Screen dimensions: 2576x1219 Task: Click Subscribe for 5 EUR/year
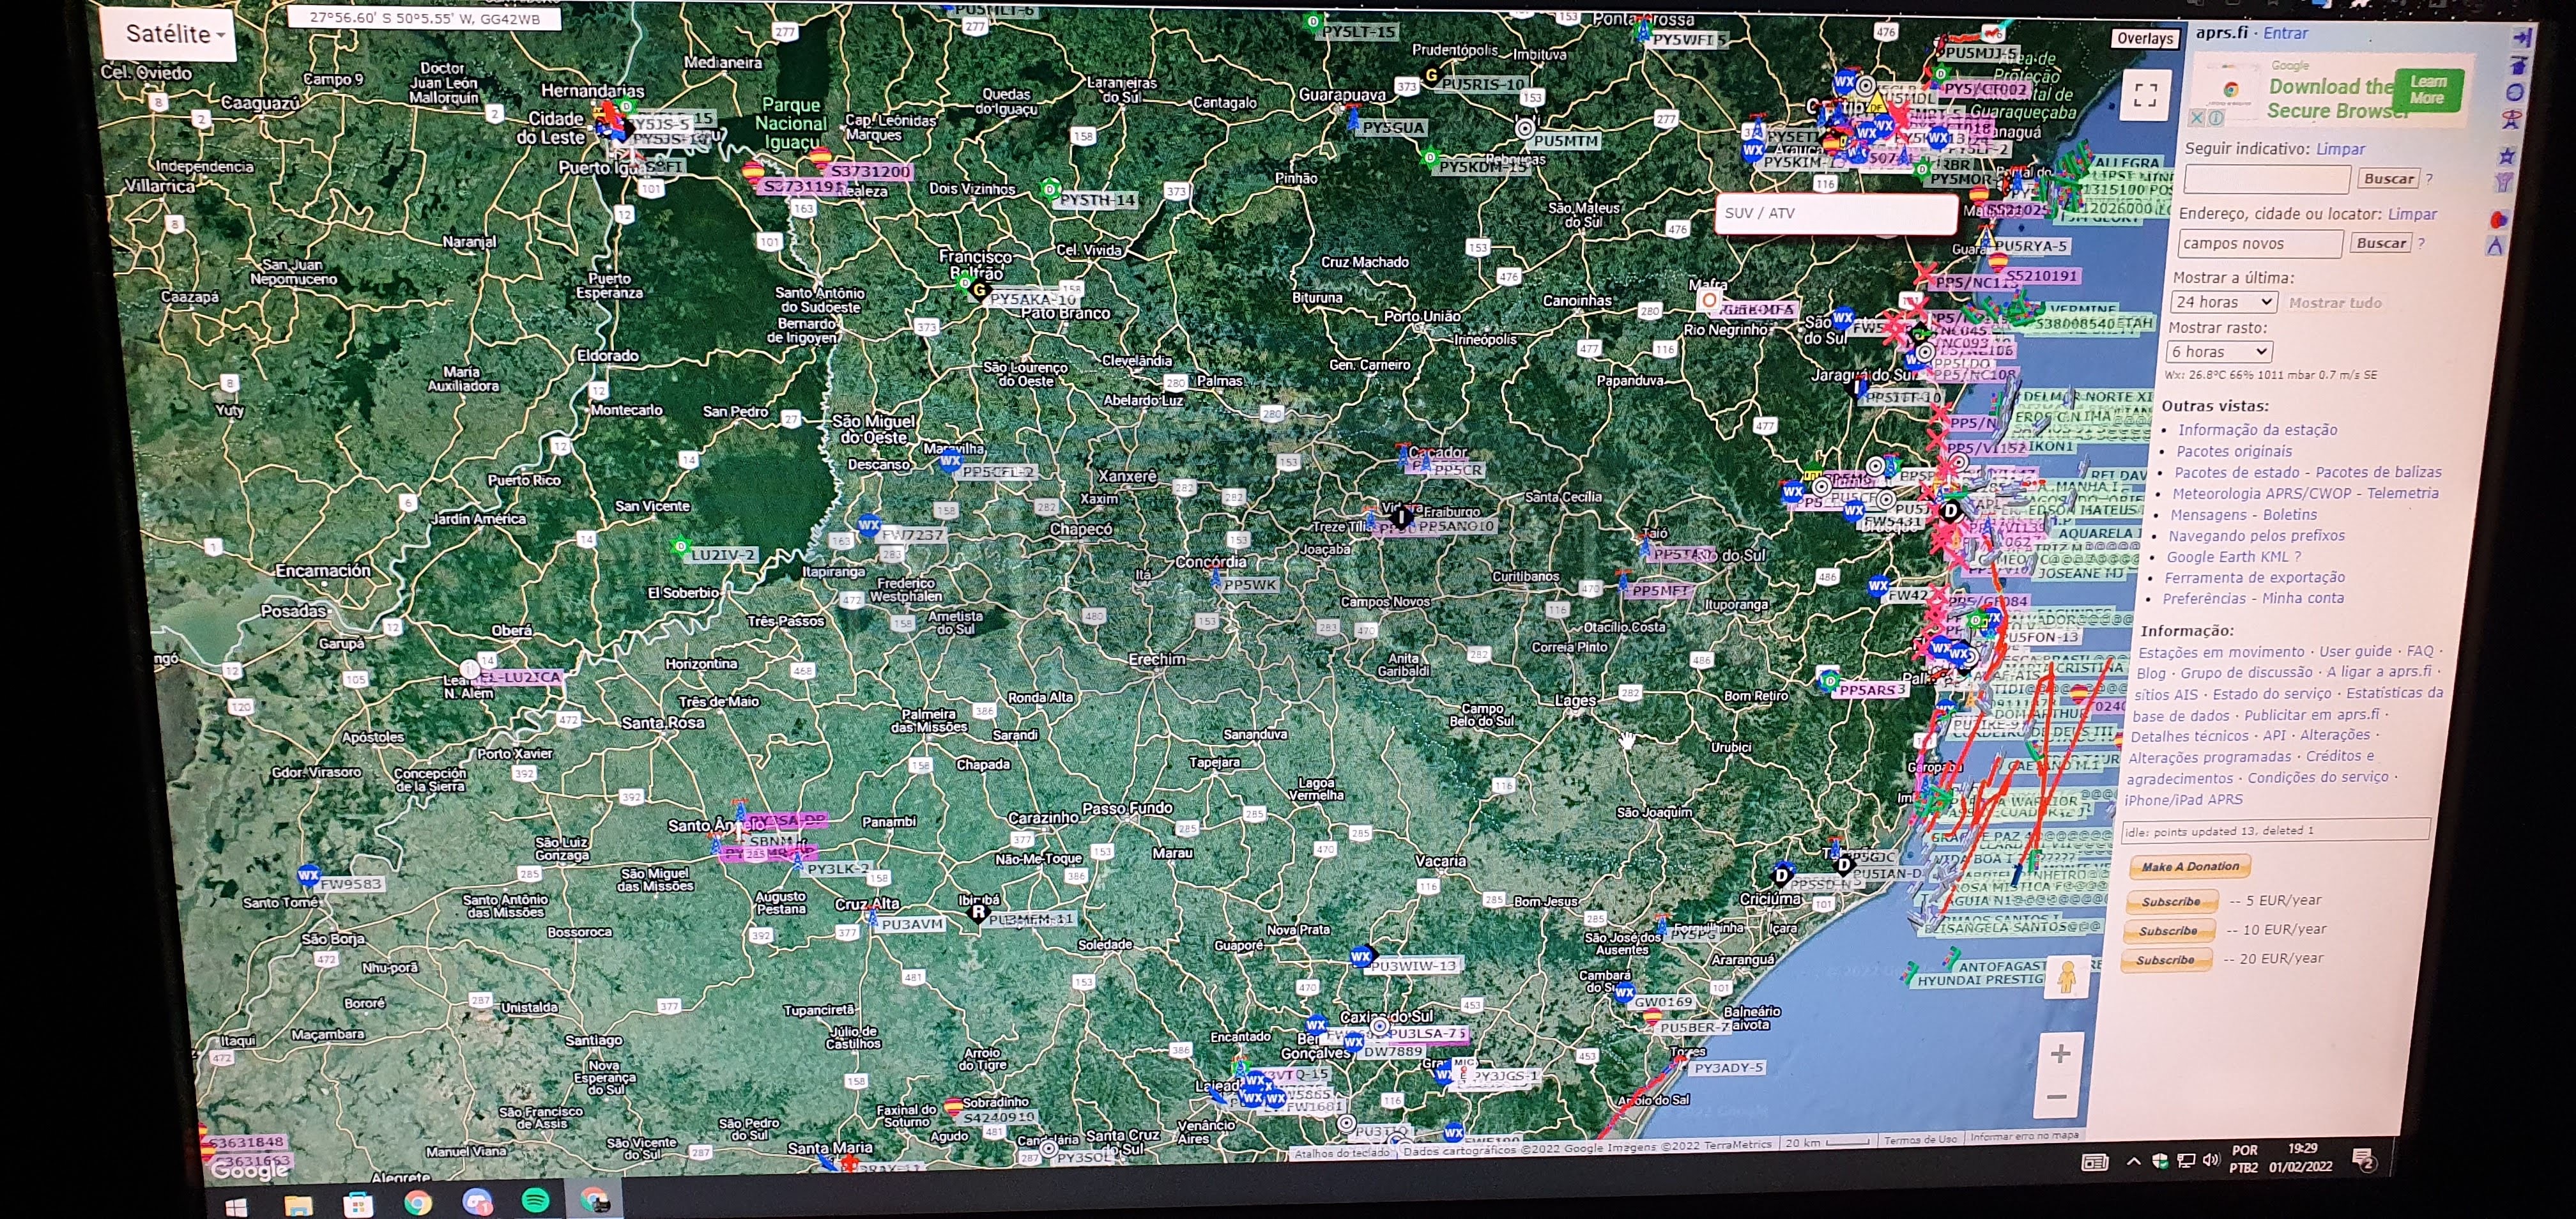click(x=2171, y=901)
